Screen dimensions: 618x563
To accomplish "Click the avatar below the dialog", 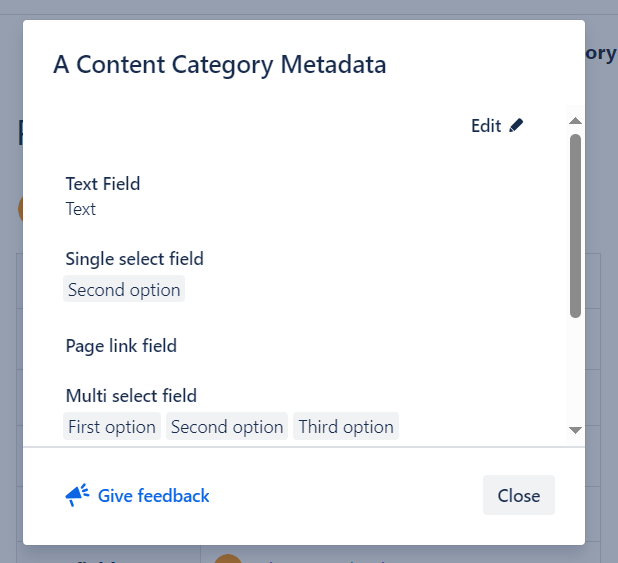I will [228, 557].
